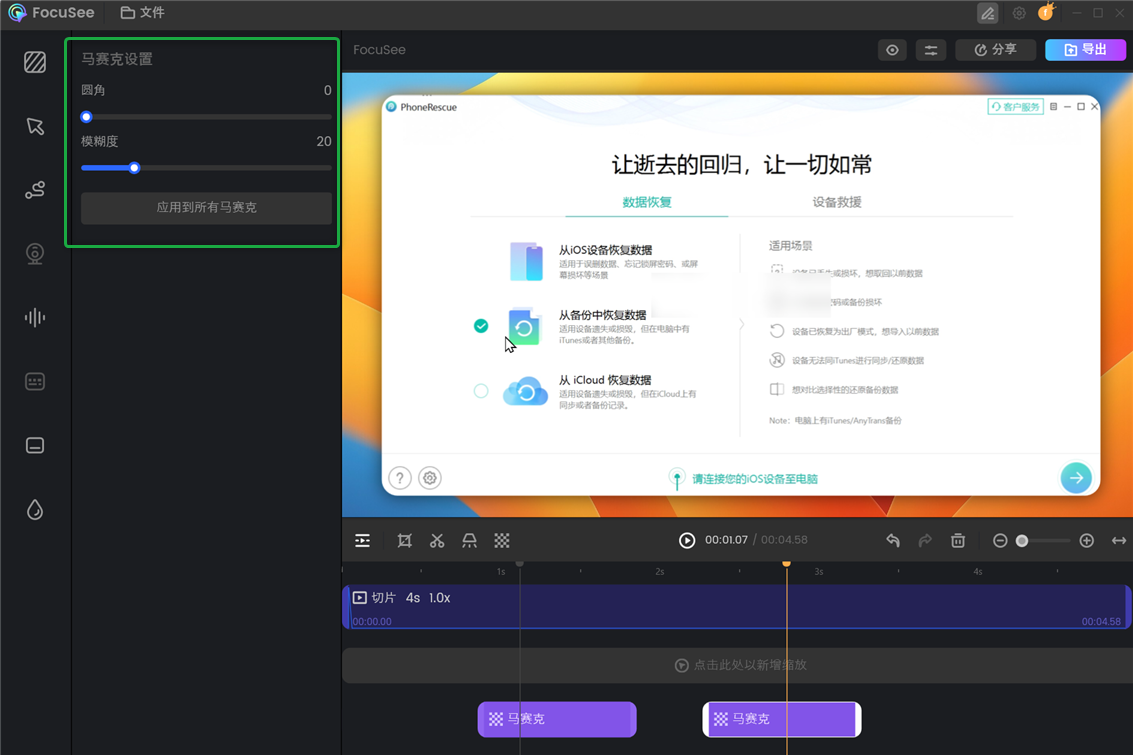Viewport: 1133px width, 755px height.
Task: Switch to 设备救援 tab in PhoneRescue
Action: pyautogui.click(x=837, y=202)
